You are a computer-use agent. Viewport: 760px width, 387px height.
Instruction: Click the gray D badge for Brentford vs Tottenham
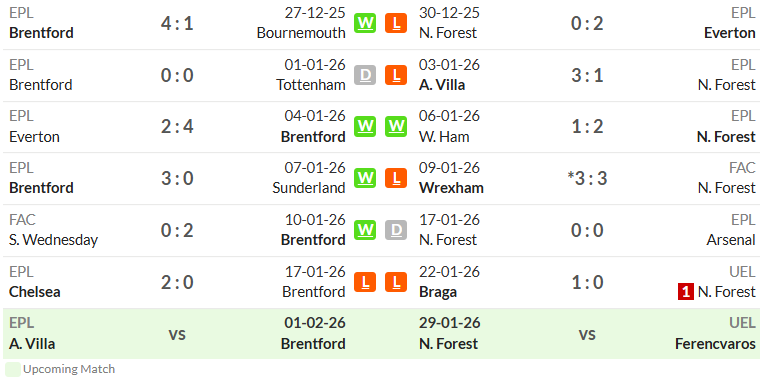coord(365,75)
